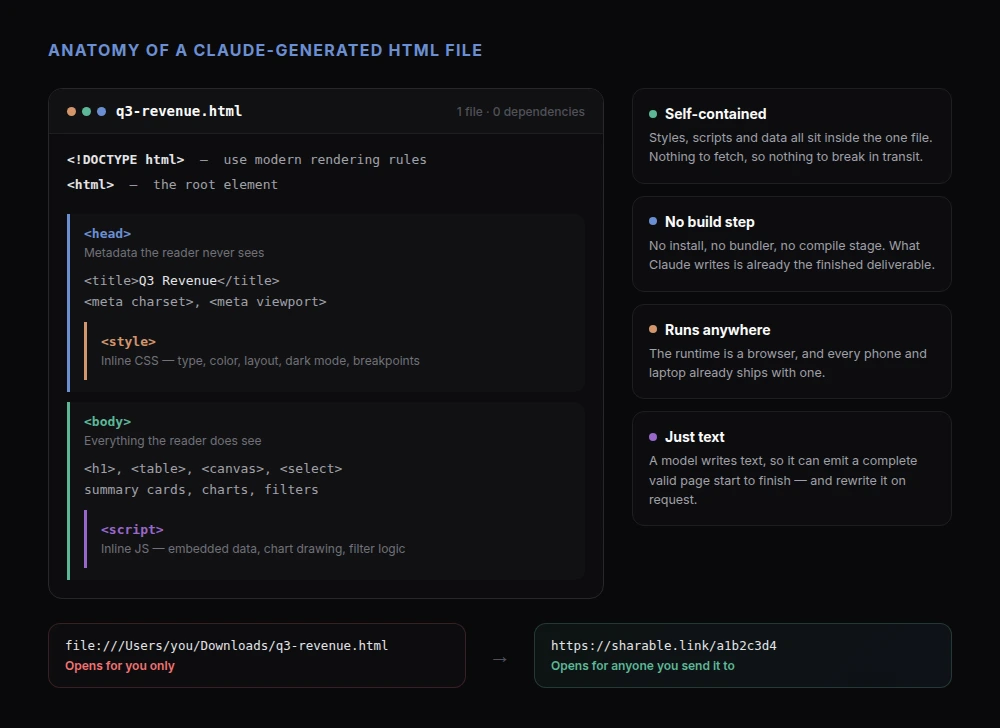Image resolution: width=1000 pixels, height=728 pixels.
Task: Click the purple bullet next to Just text
Action: pos(653,437)
